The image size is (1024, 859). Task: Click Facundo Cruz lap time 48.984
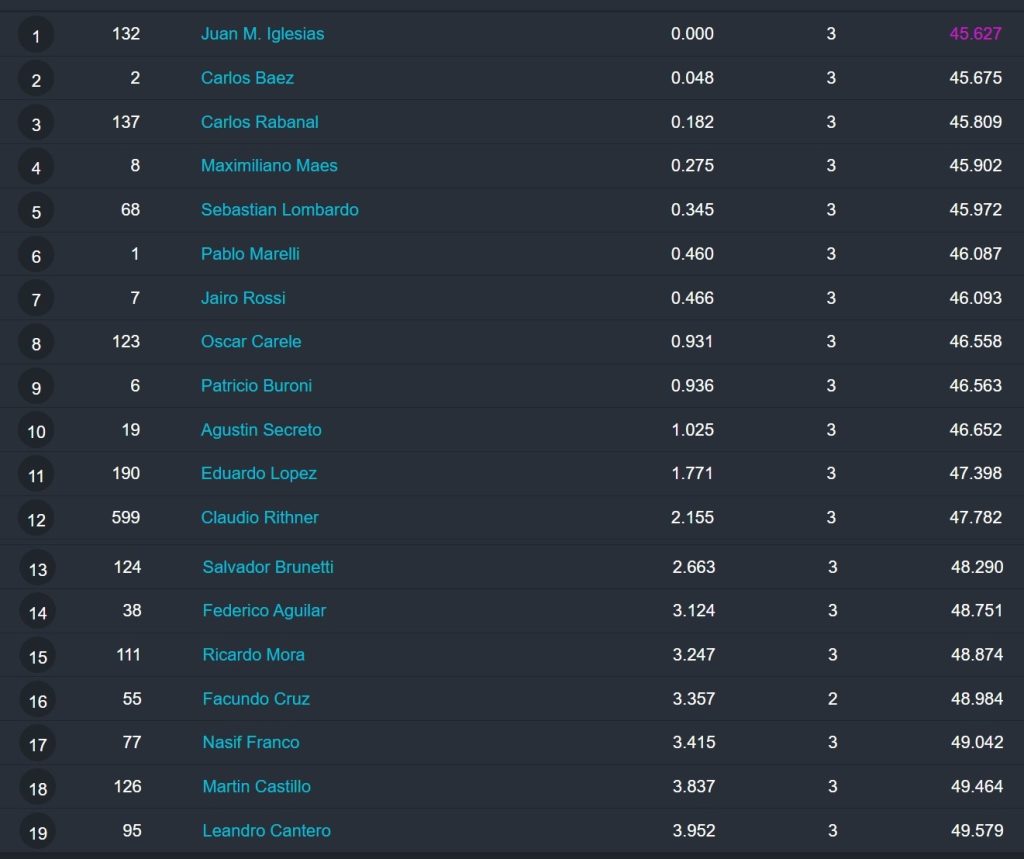coord(976,699)
